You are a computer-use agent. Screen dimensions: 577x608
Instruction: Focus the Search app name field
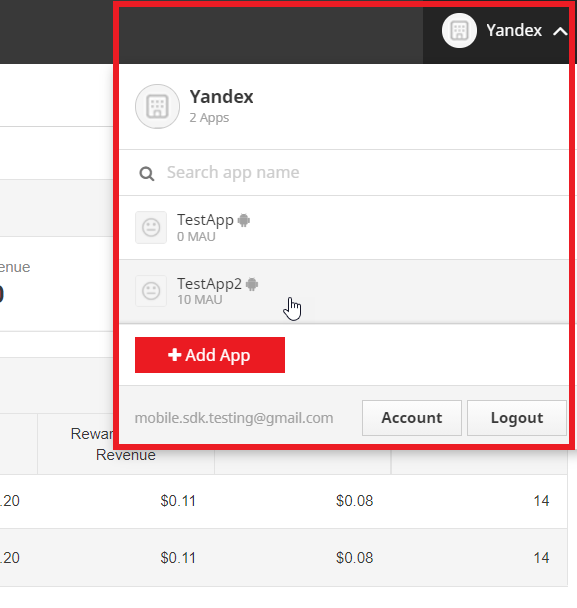coord(344,173)
